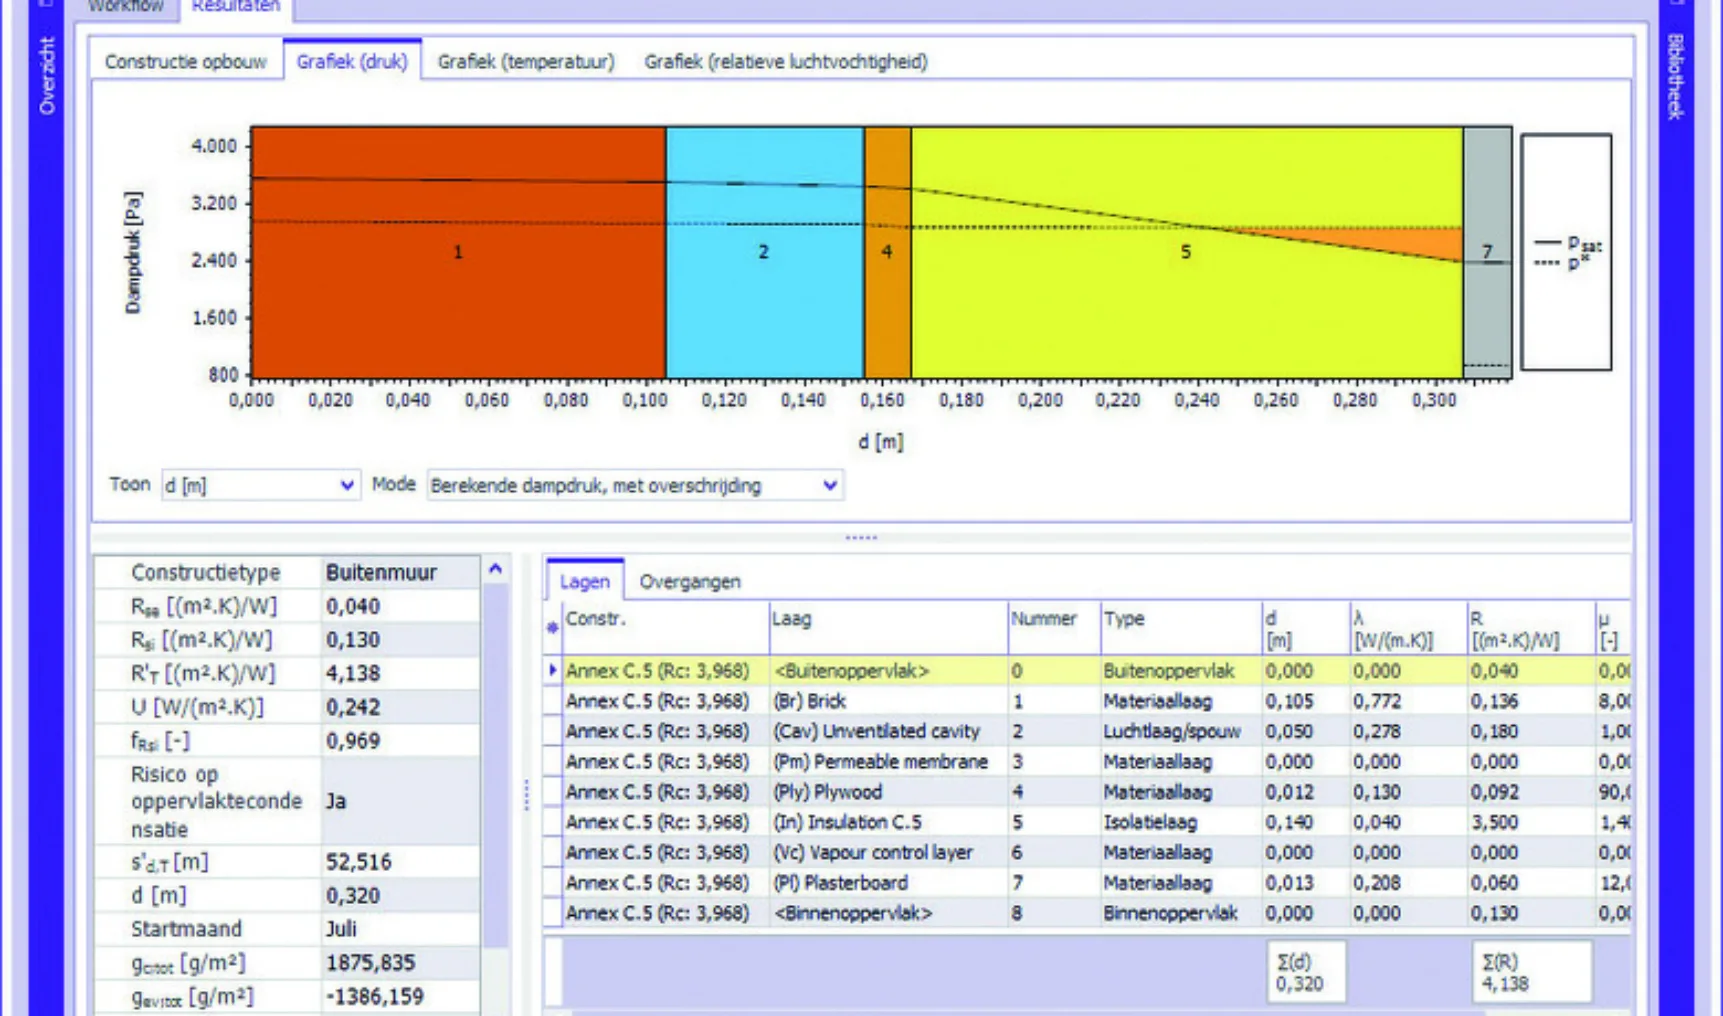This screenshot has width=1723, height=1016.
Task: Click the Overzicht side panel label
Action: pyautogui.click(x=47, y=76)
